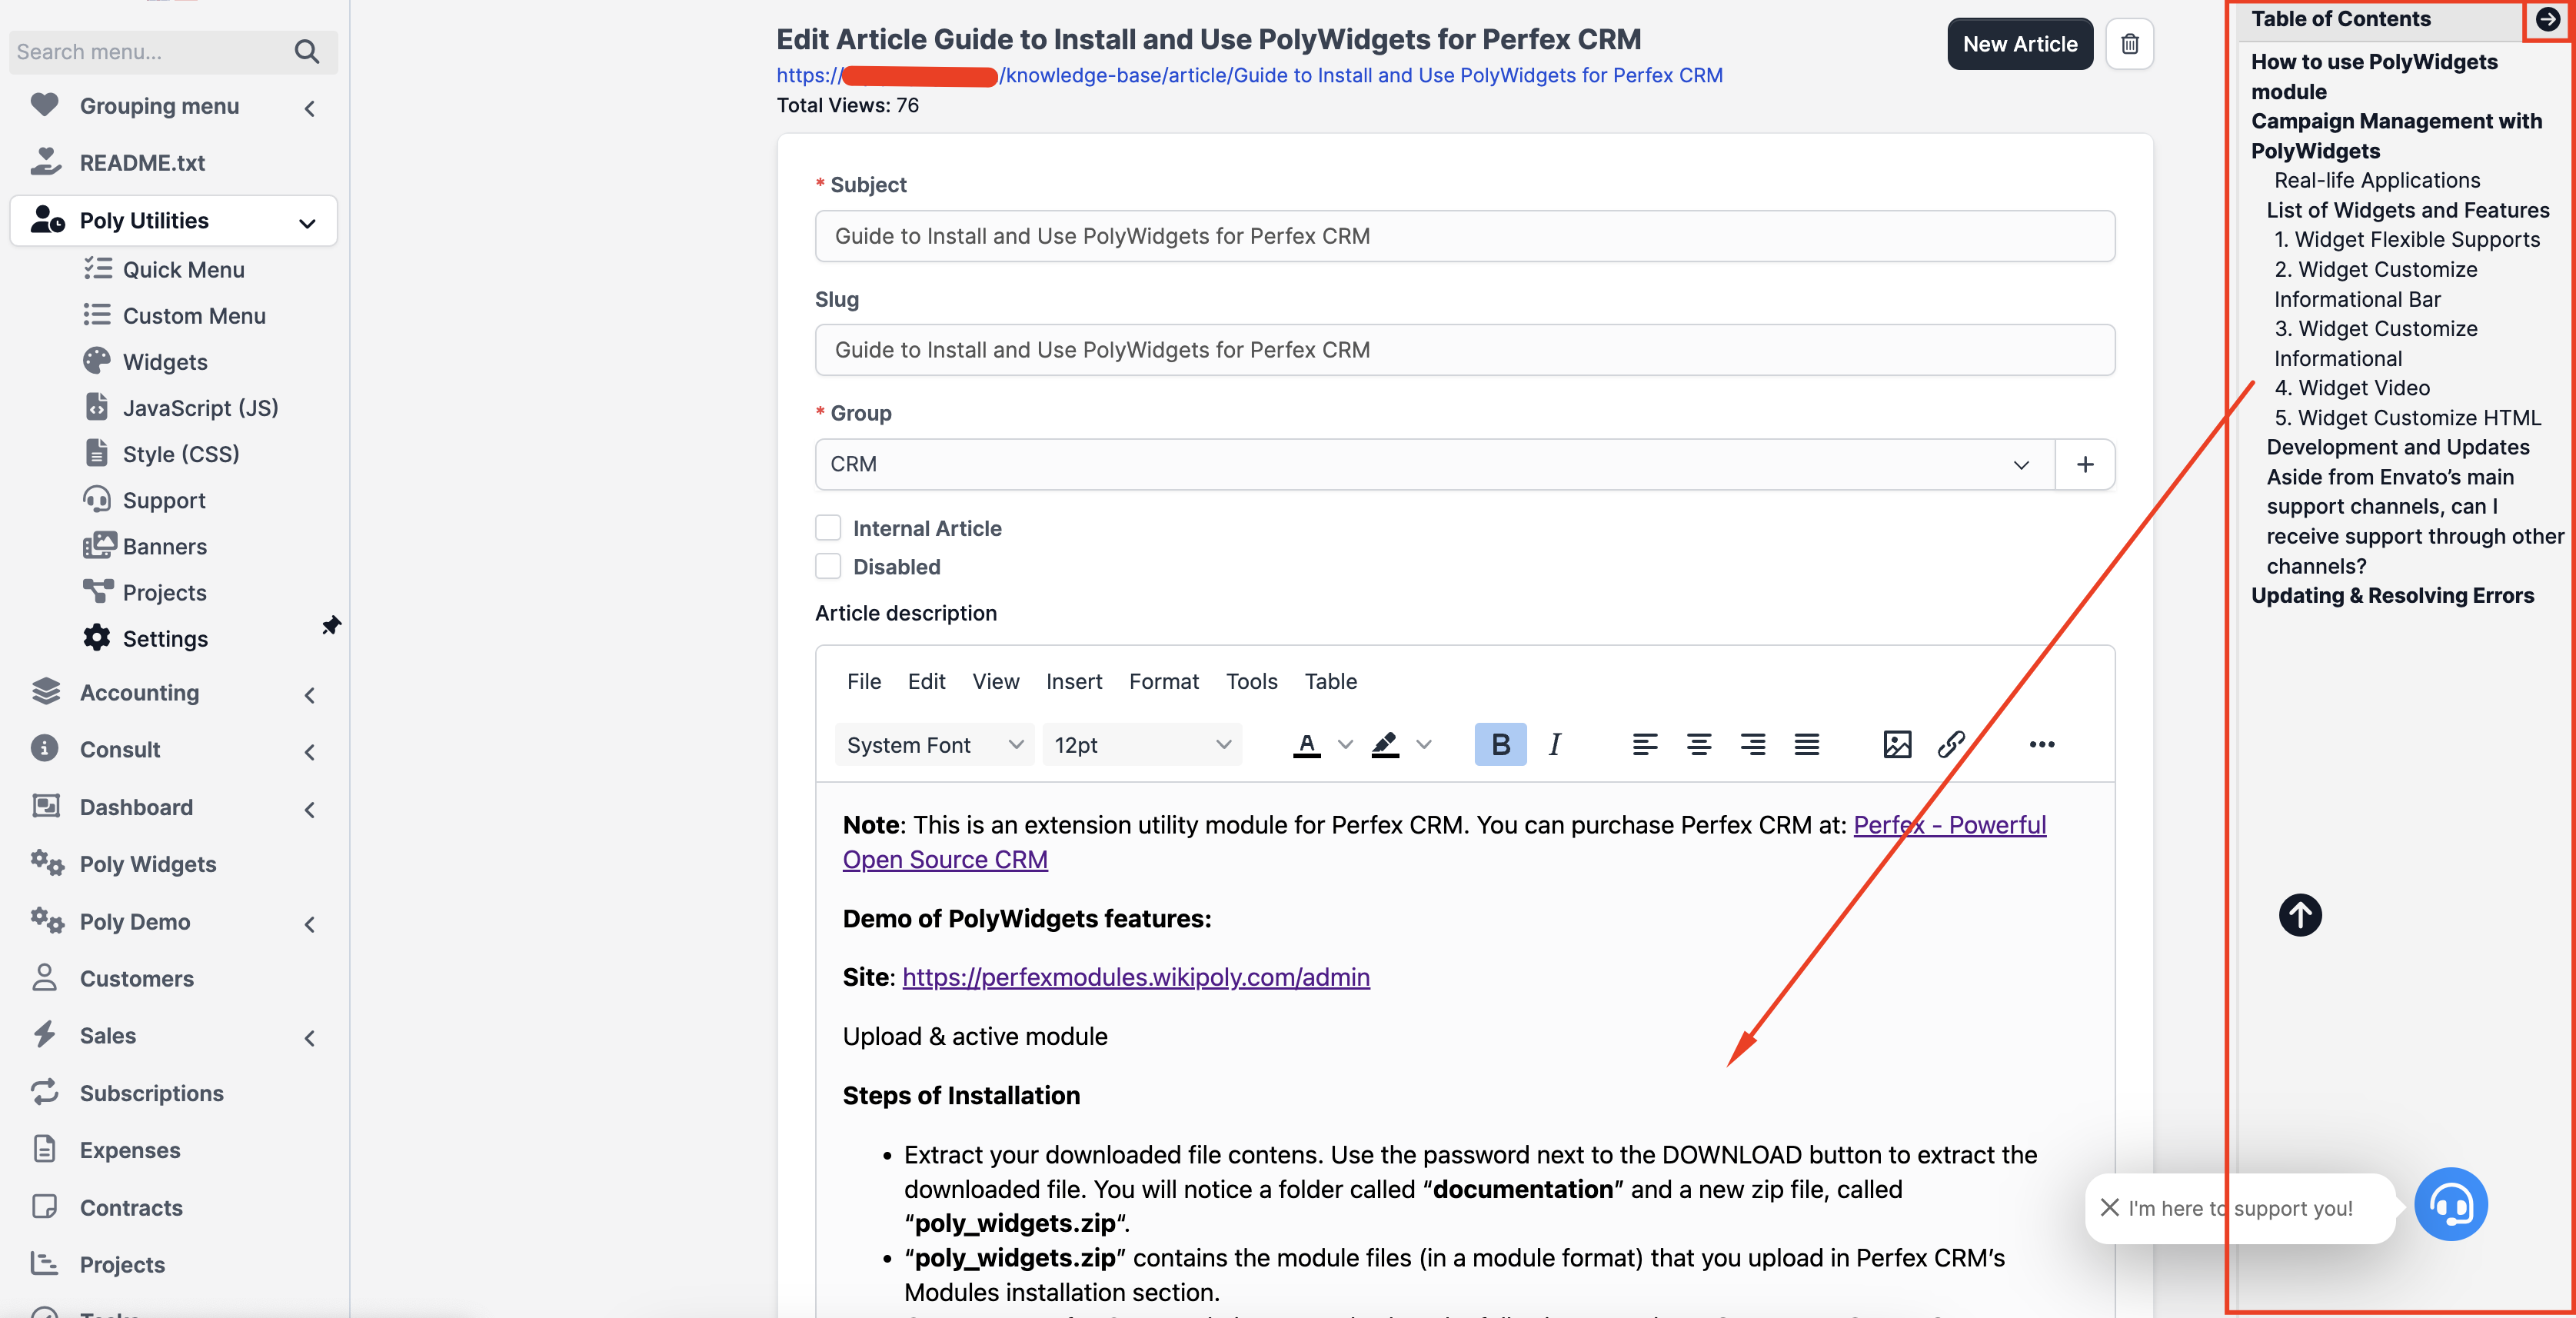Open the Group CRM dropdown
Image resolution: width=2576 pixels, height=1318 pixels.
1434,464
